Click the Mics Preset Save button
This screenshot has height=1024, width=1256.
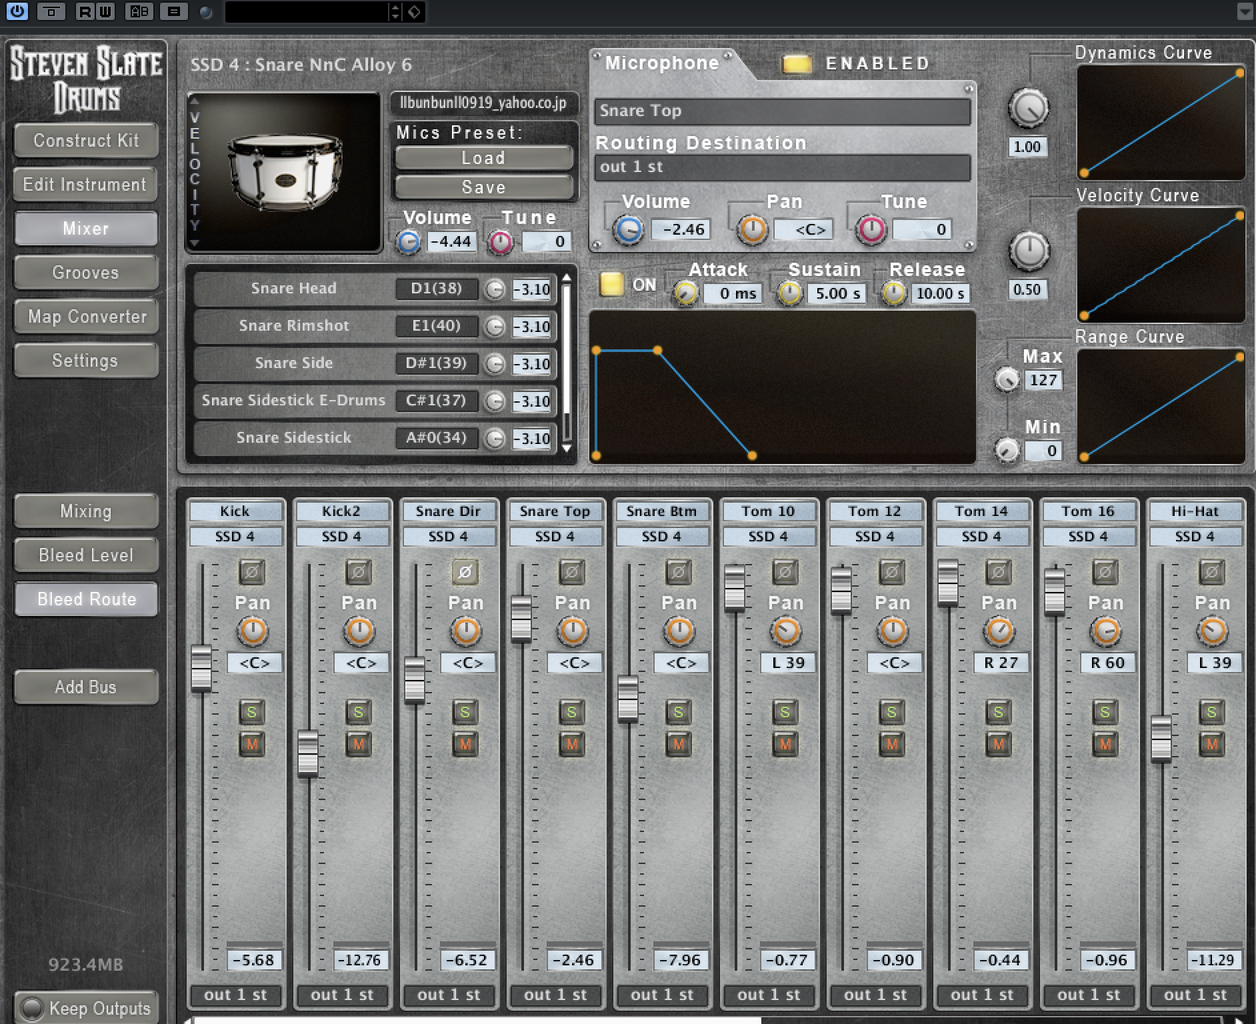484,187
